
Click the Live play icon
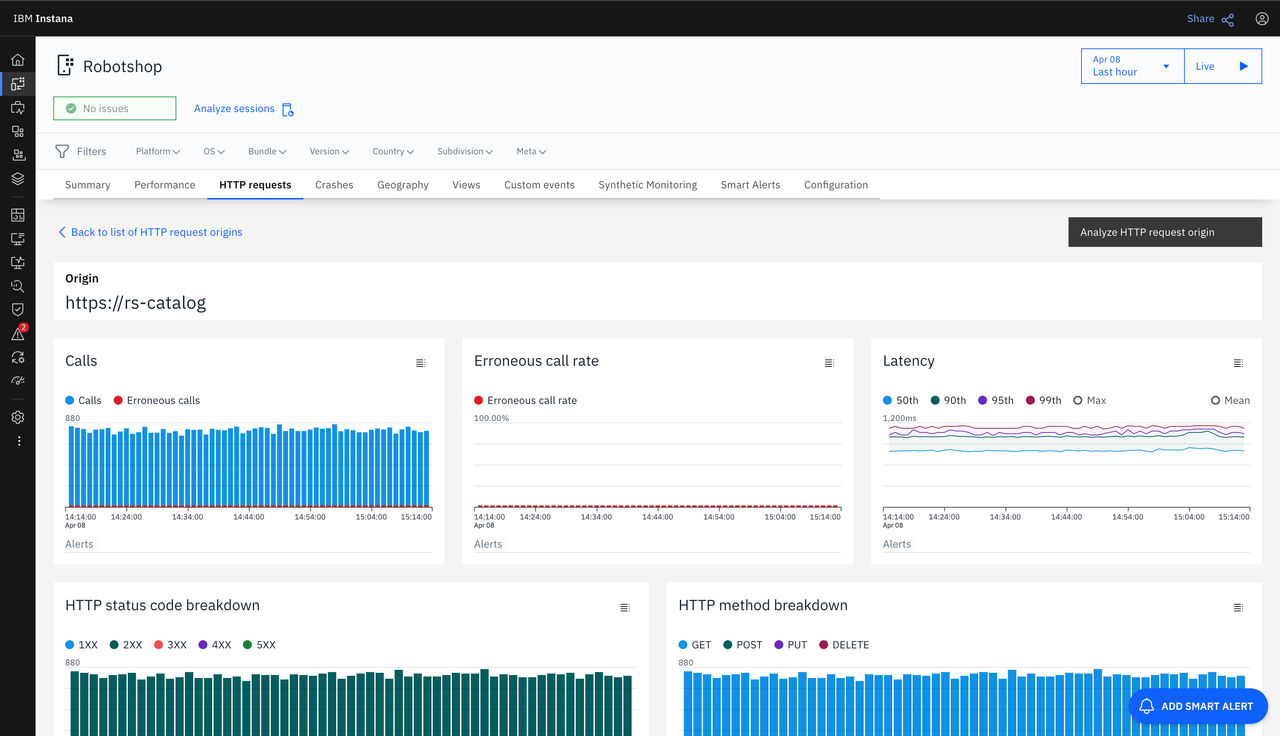(1244, 66)
